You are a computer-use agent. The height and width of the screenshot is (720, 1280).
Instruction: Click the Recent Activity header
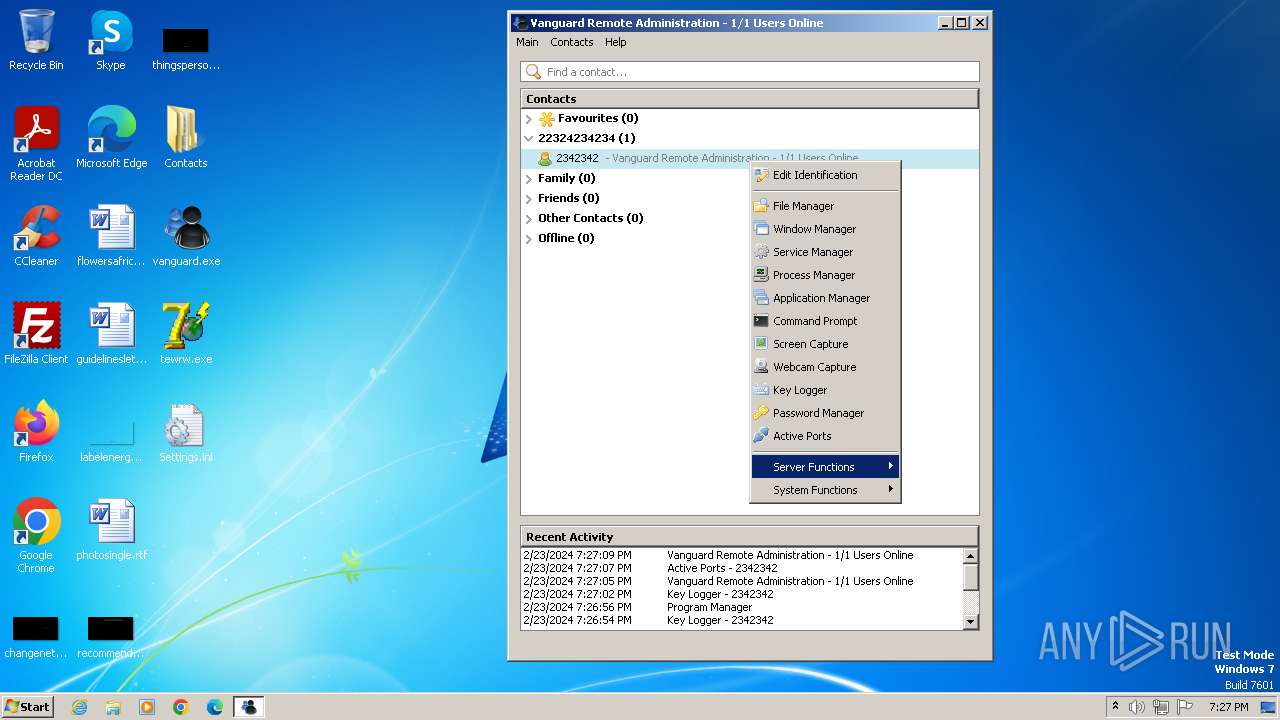pyautogui.click(x=749, y=537)
